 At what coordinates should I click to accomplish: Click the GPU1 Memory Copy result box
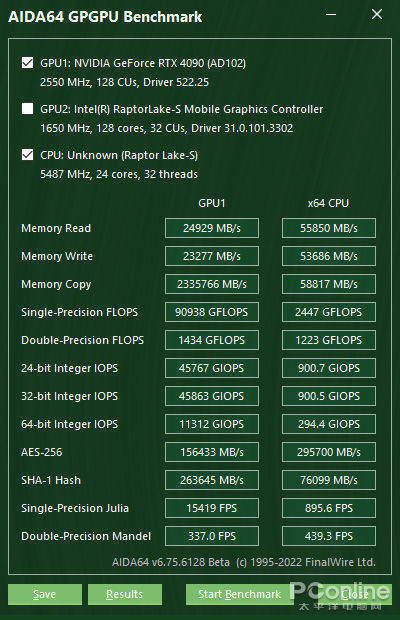[x=212, y=284]
